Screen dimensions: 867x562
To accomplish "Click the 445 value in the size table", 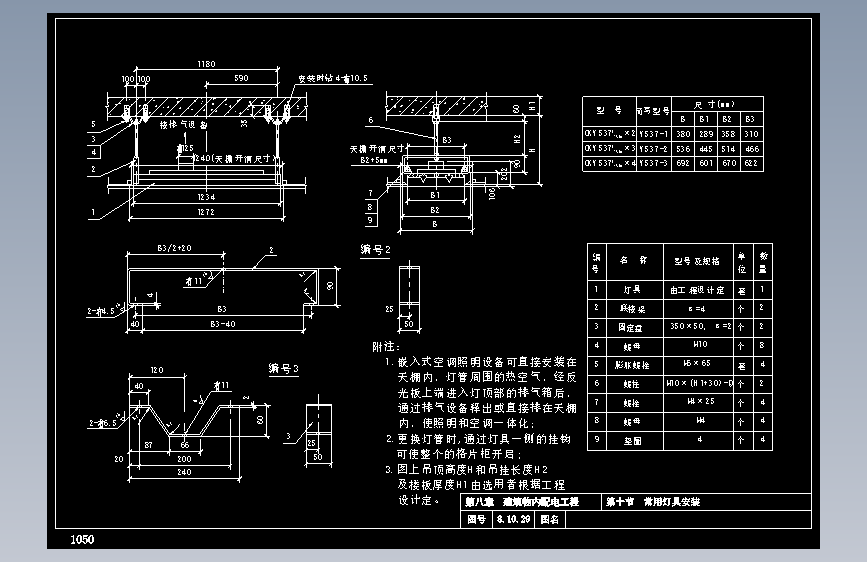I will [706, 149].
